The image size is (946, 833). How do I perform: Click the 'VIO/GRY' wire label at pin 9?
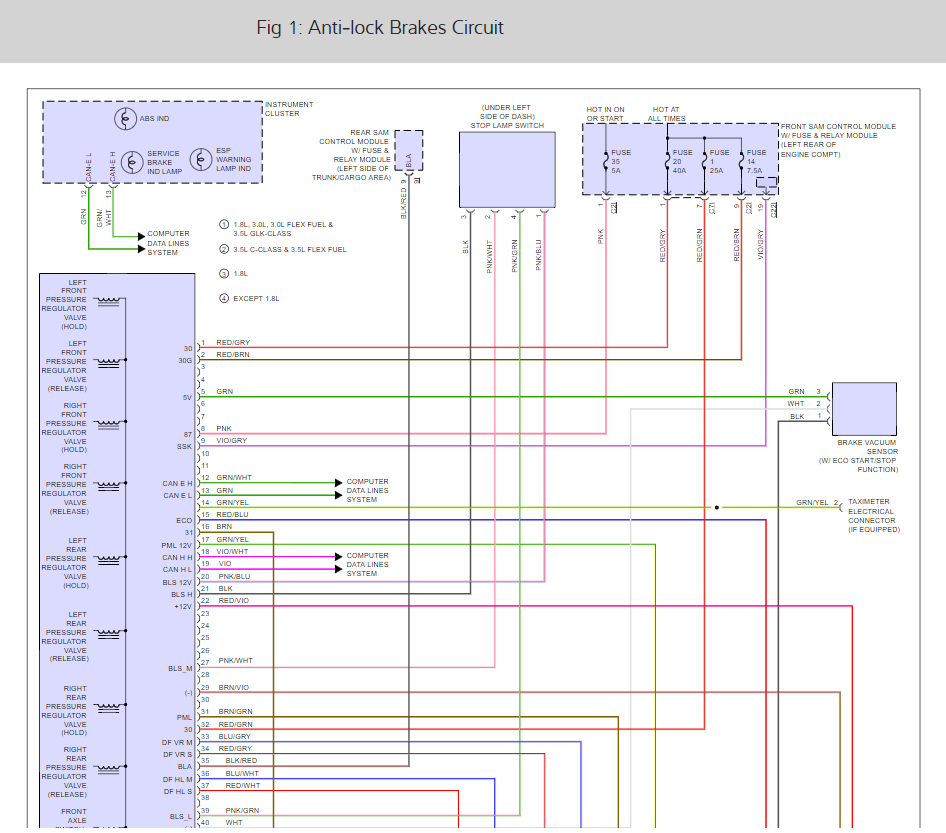click(232, 440)
